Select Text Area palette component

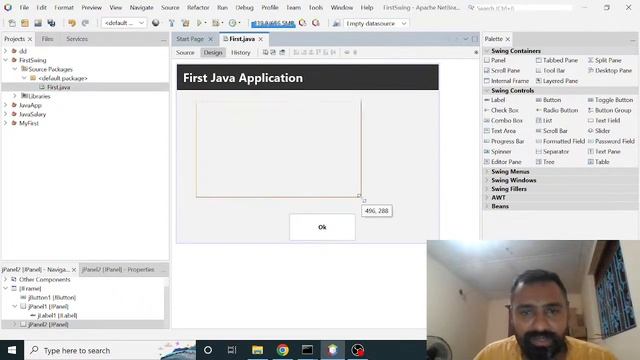click(x=500, y=131)
